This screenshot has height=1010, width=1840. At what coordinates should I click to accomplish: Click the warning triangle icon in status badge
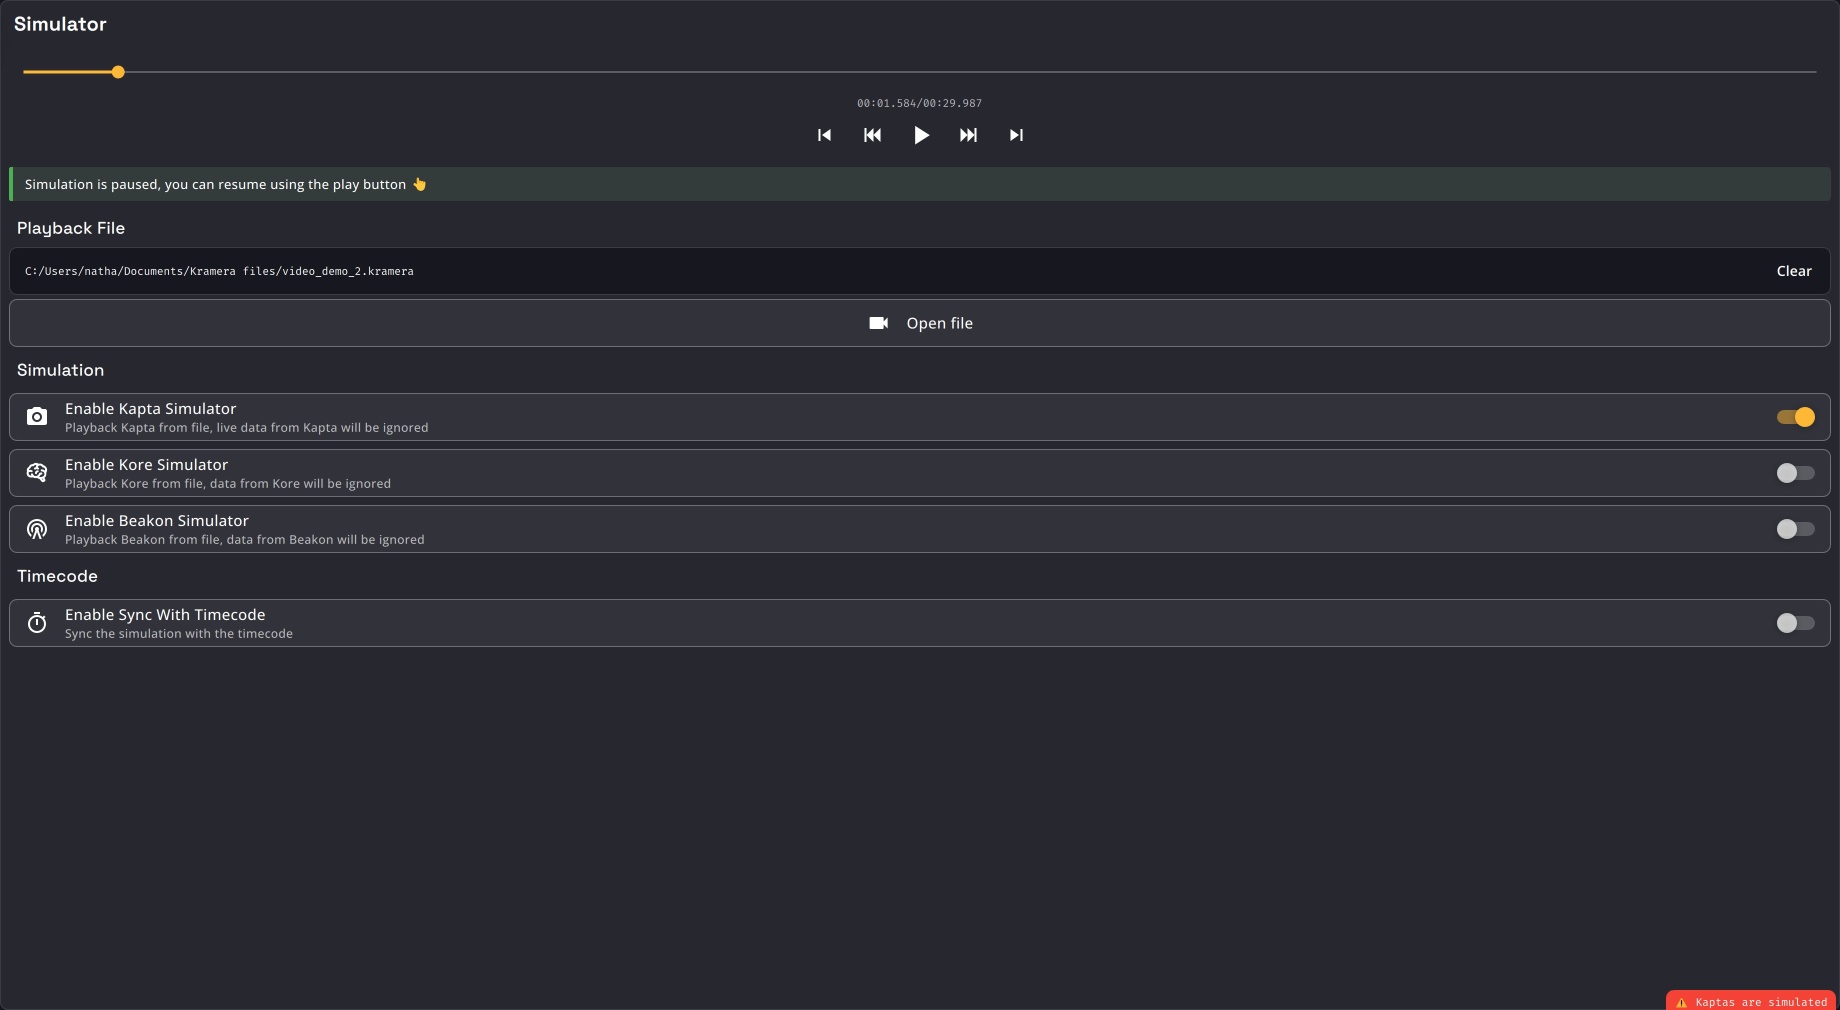click(1682, 1002)
